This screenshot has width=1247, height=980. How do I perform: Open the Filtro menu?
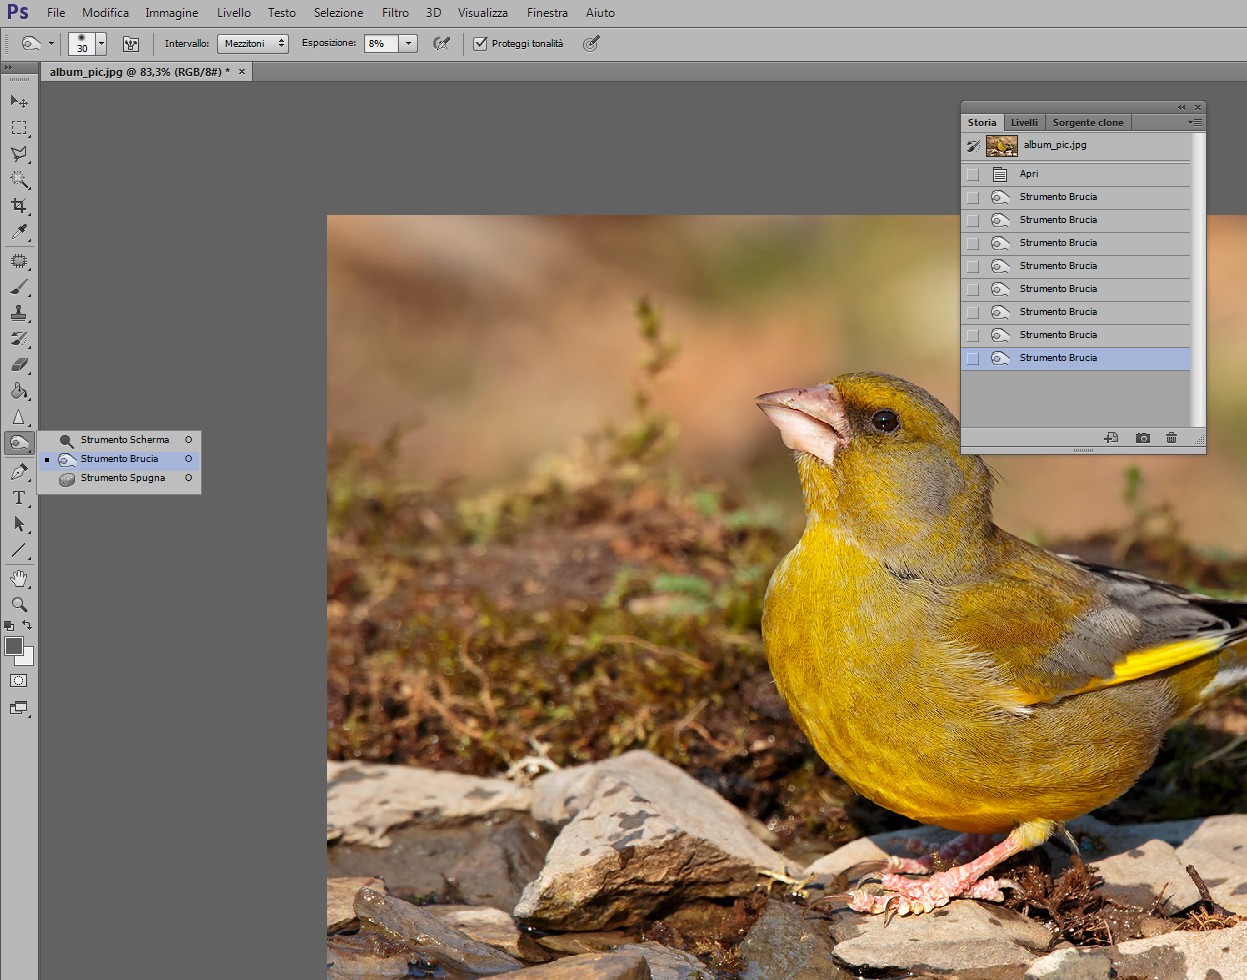[x=395, y=13]
